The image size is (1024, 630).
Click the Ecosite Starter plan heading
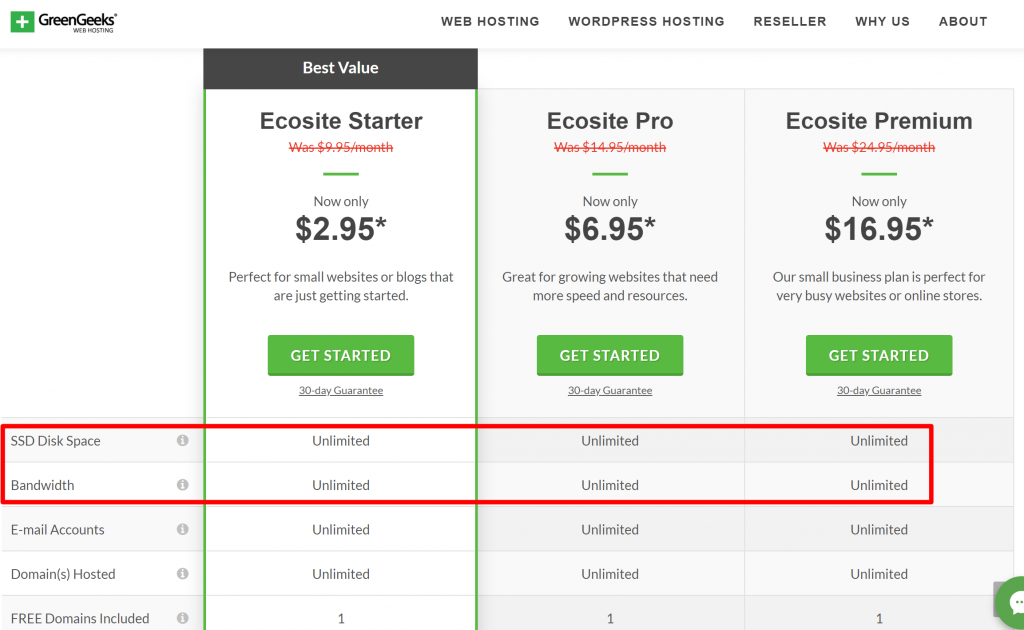pos(341,121)
